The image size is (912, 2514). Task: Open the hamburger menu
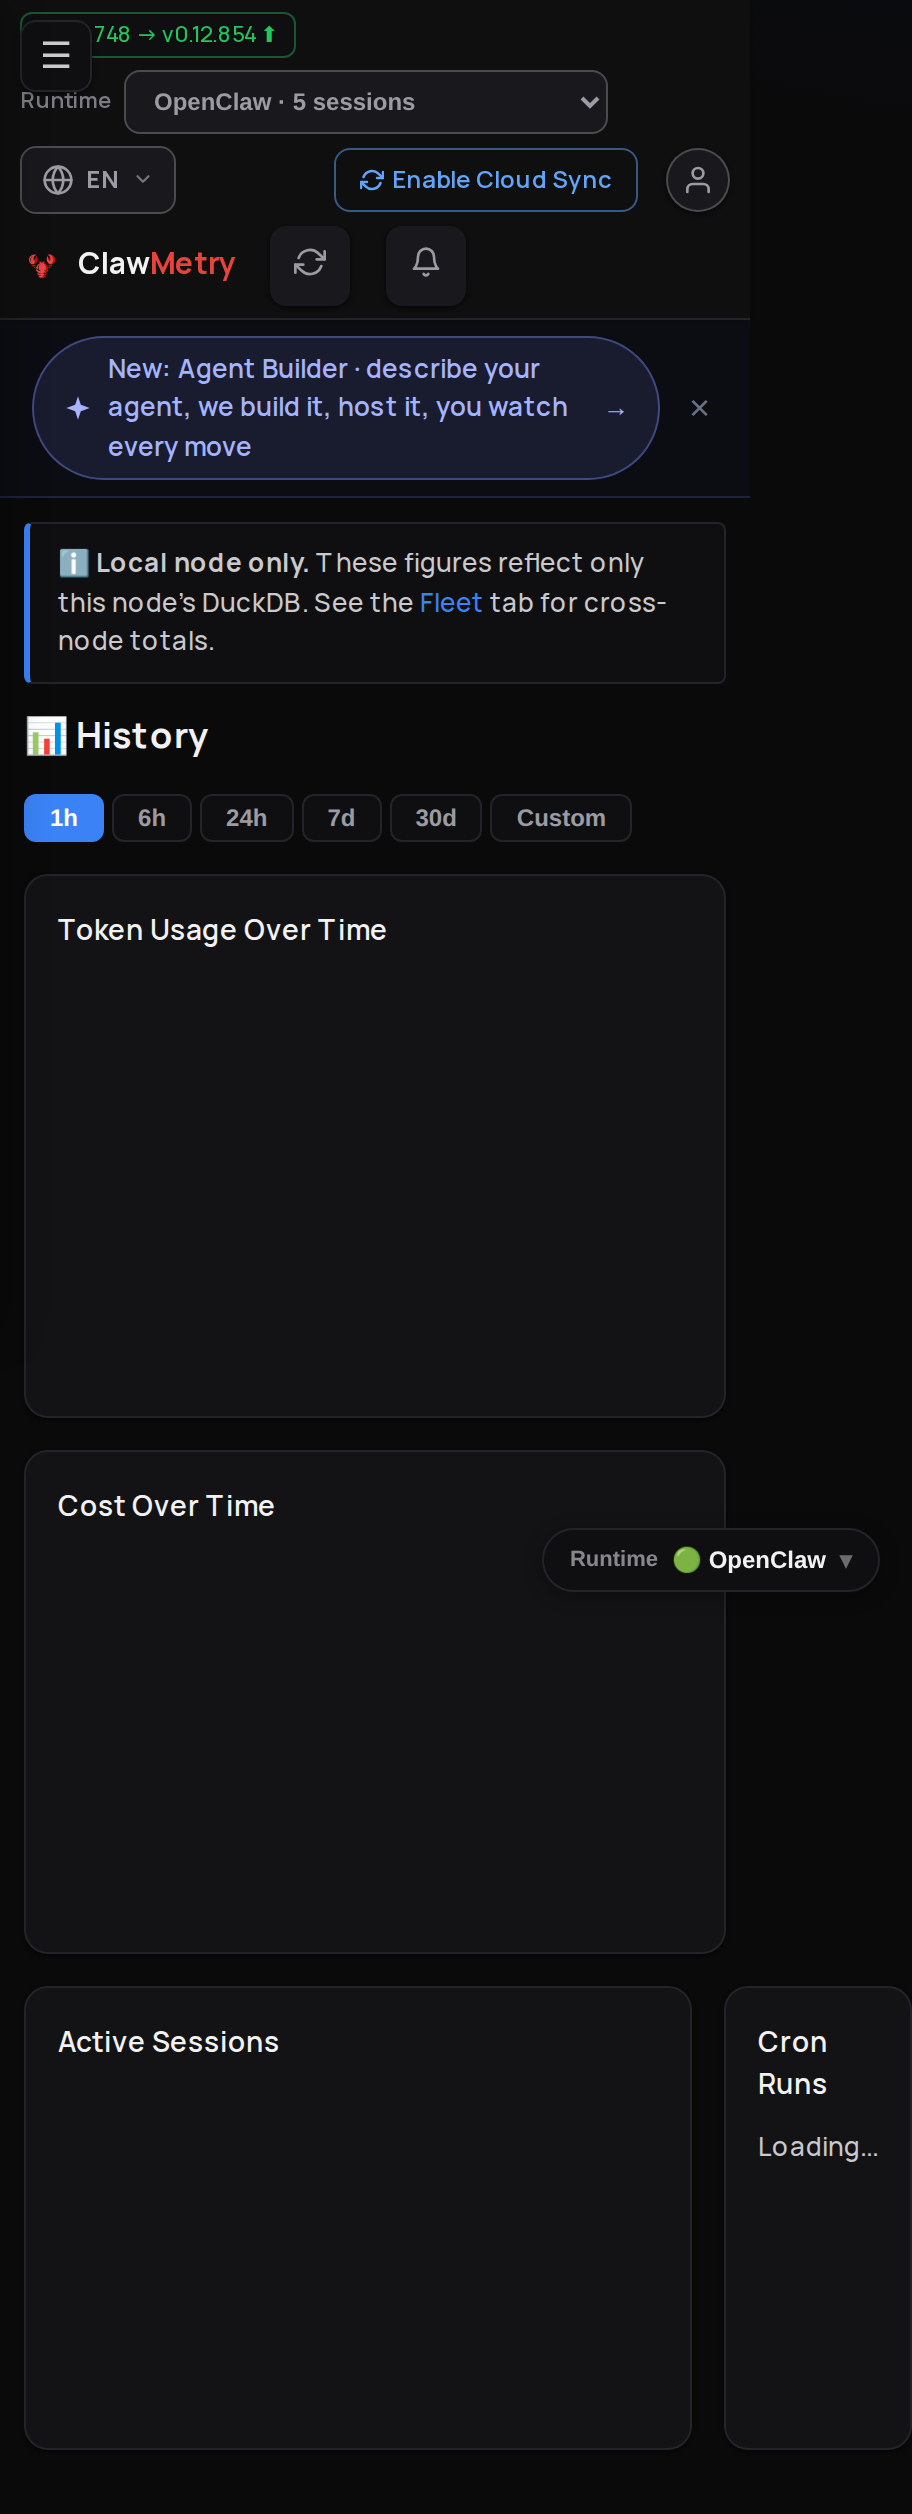[x=56, y=55]
